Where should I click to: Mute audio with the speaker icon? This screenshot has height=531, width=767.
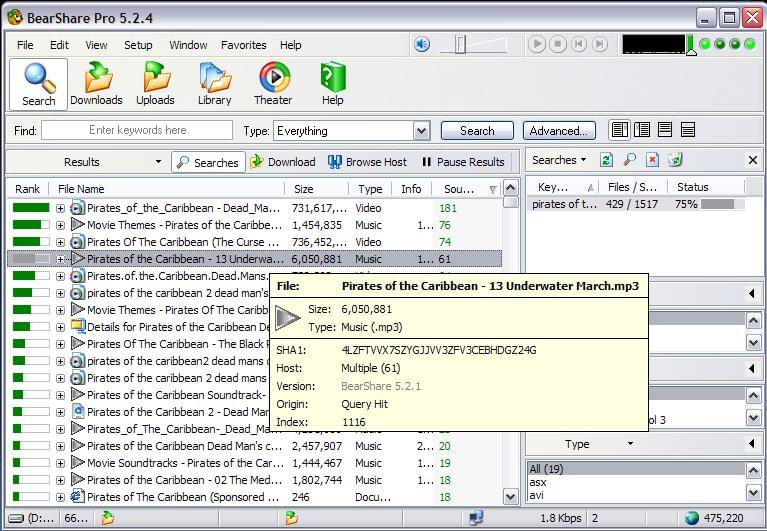coord(422,44)
